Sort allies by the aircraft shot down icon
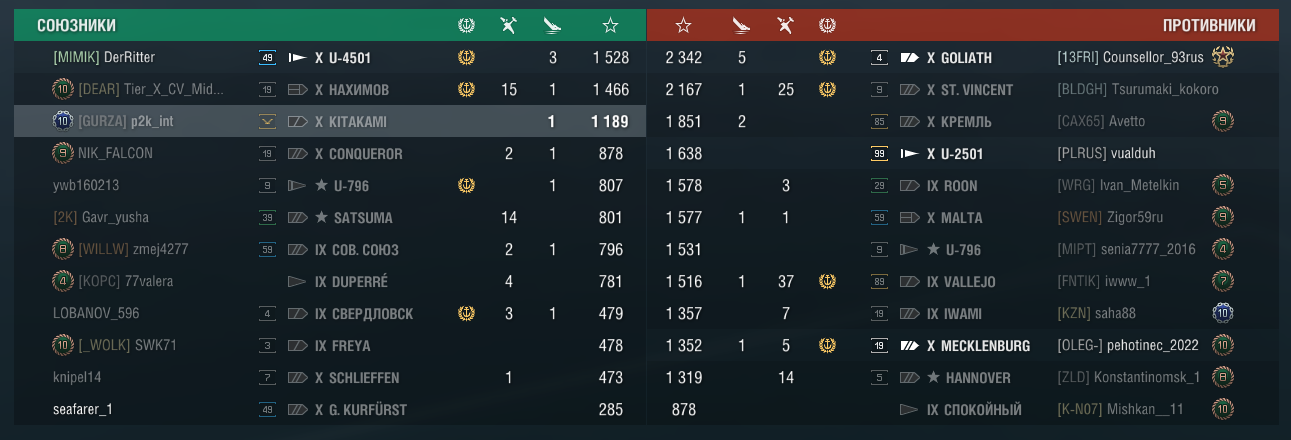The height and width of the screenshot is (440, 1291). click(508, 25)
